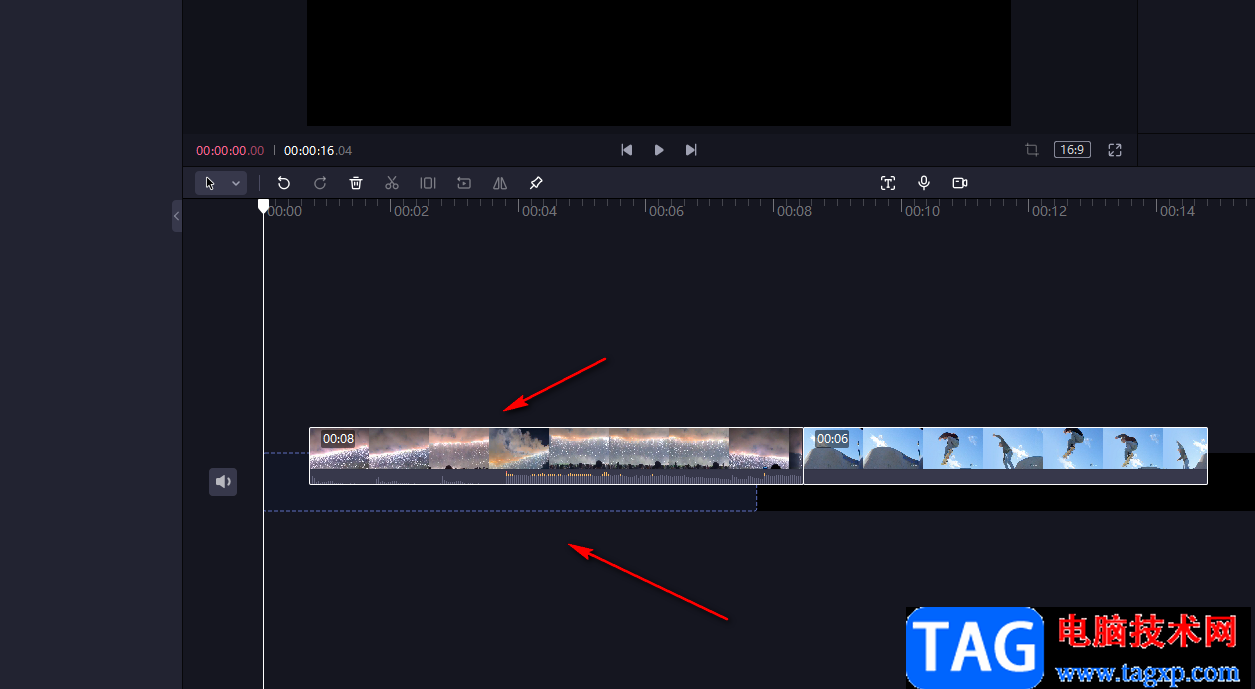Click the current time 00:00:00.00 display

pos(230,151)
